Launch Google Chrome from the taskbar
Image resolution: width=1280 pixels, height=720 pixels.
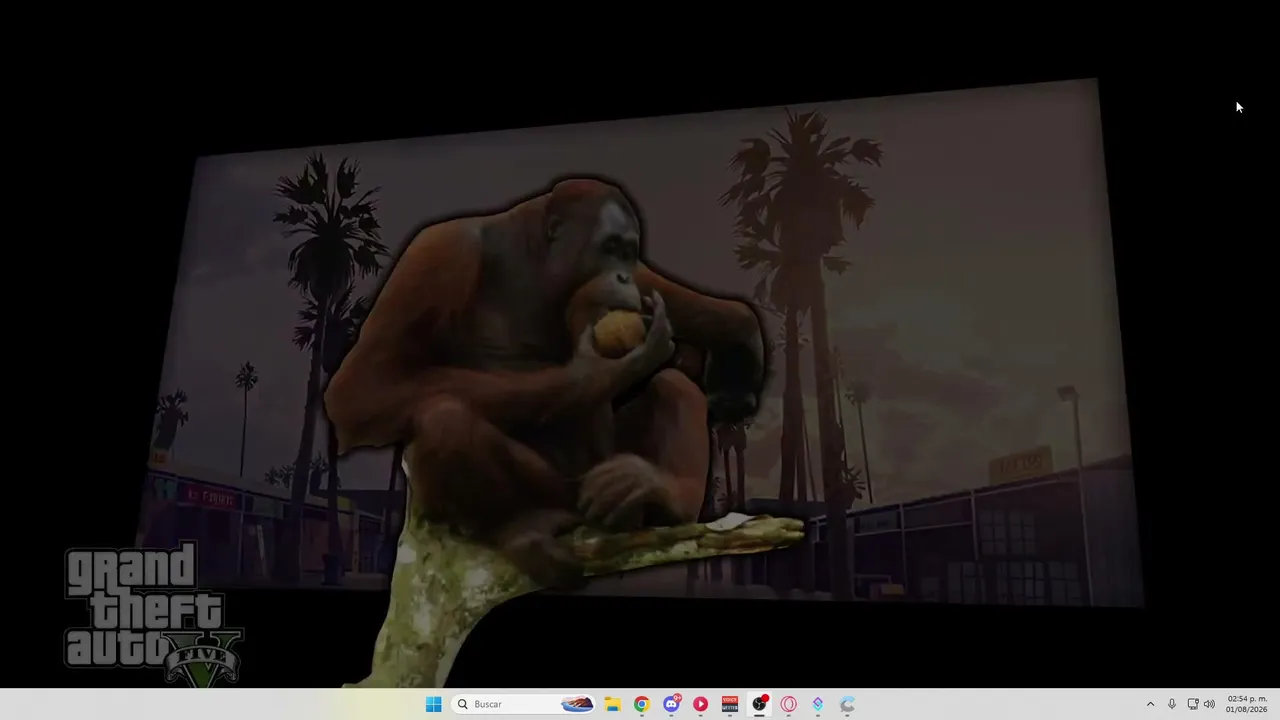(x=641, y=704)
